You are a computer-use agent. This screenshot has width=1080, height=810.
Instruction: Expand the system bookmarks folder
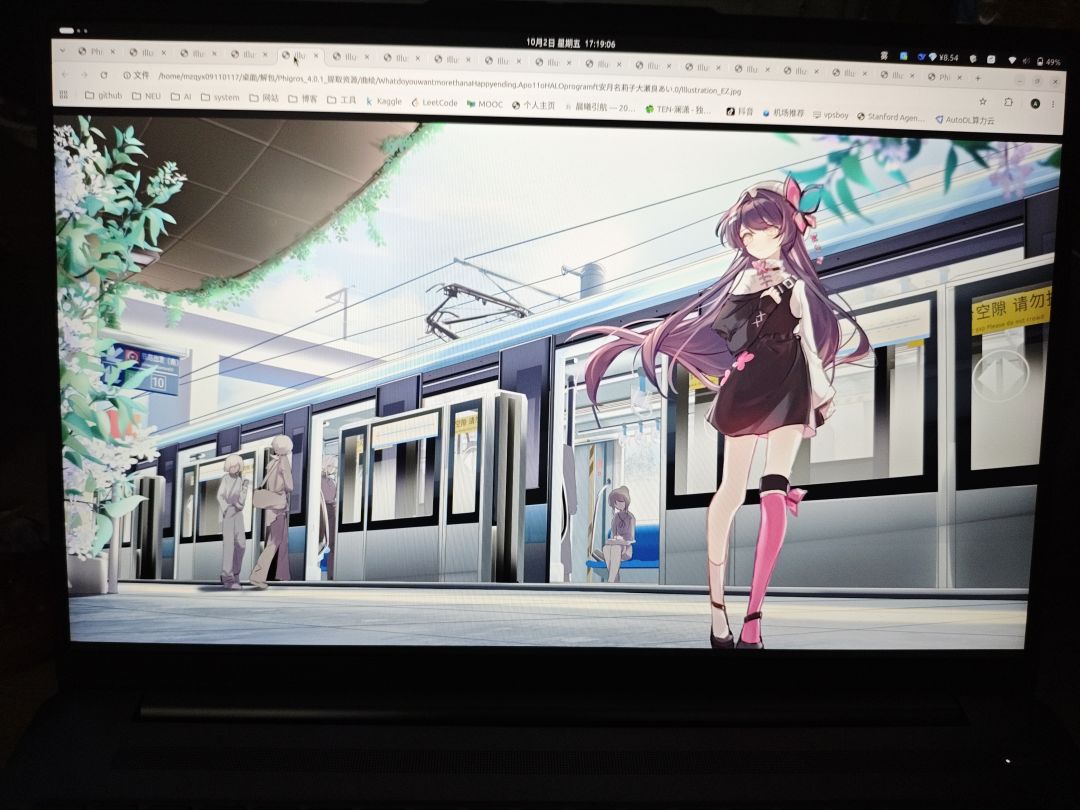click(x=220, y=98)
